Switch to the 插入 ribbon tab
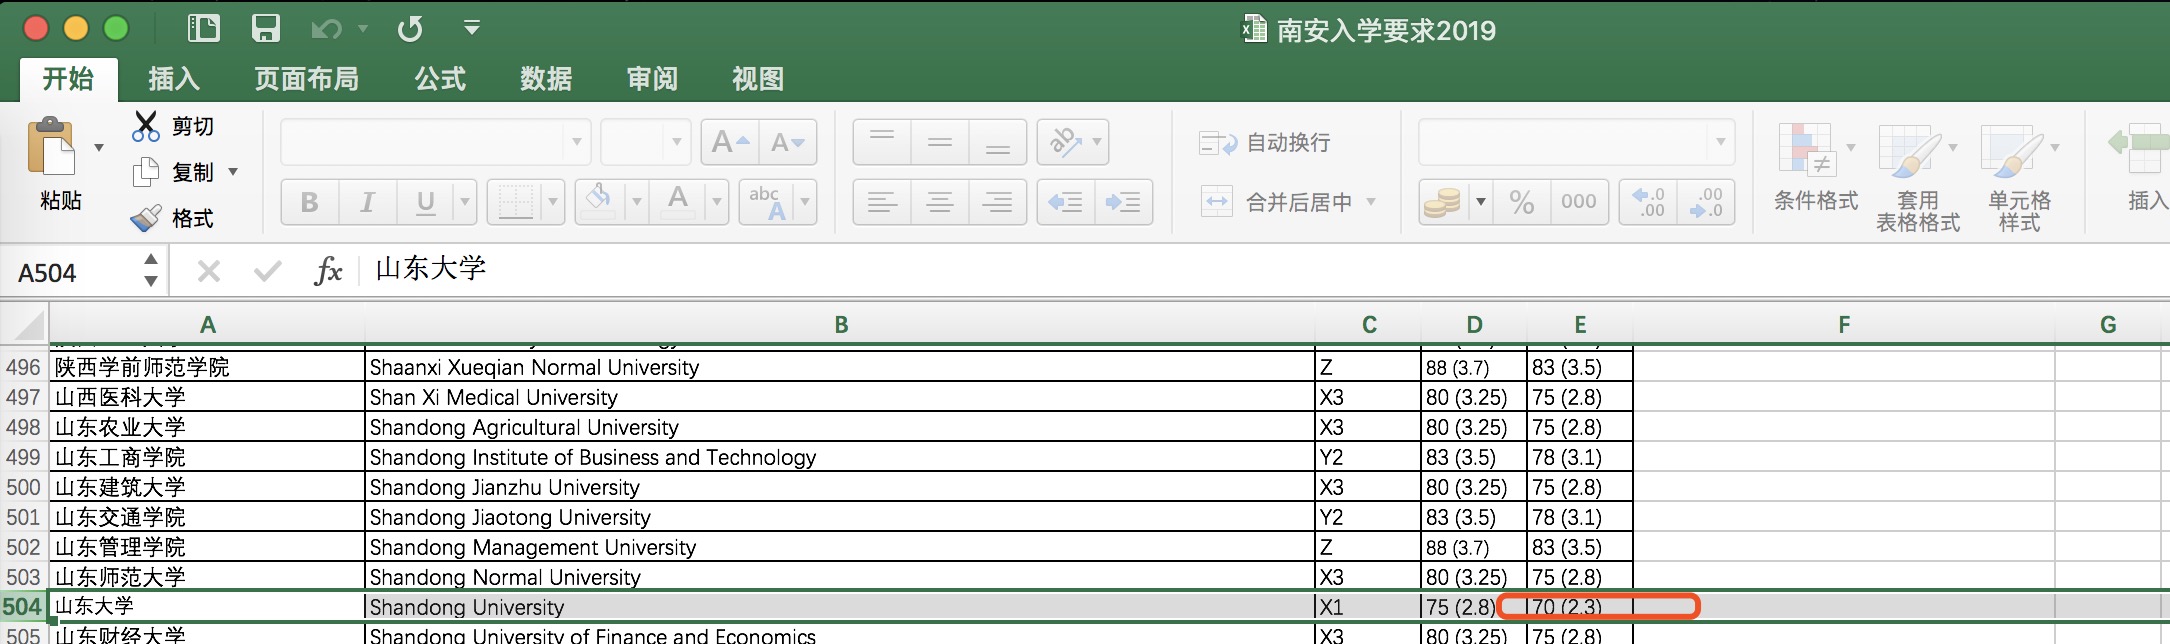The width and height of the screenshot is (2170, 644). click(174, 78)
